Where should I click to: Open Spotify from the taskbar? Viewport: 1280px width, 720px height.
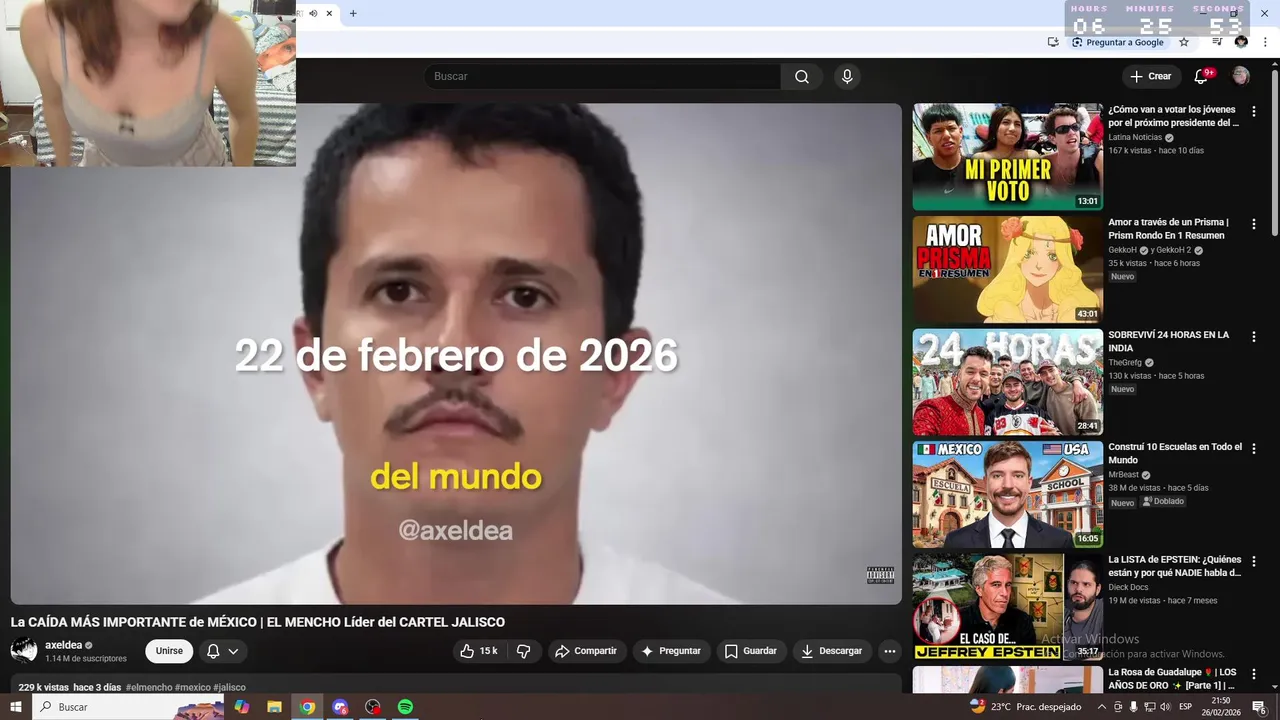click(x=405, y=707)
